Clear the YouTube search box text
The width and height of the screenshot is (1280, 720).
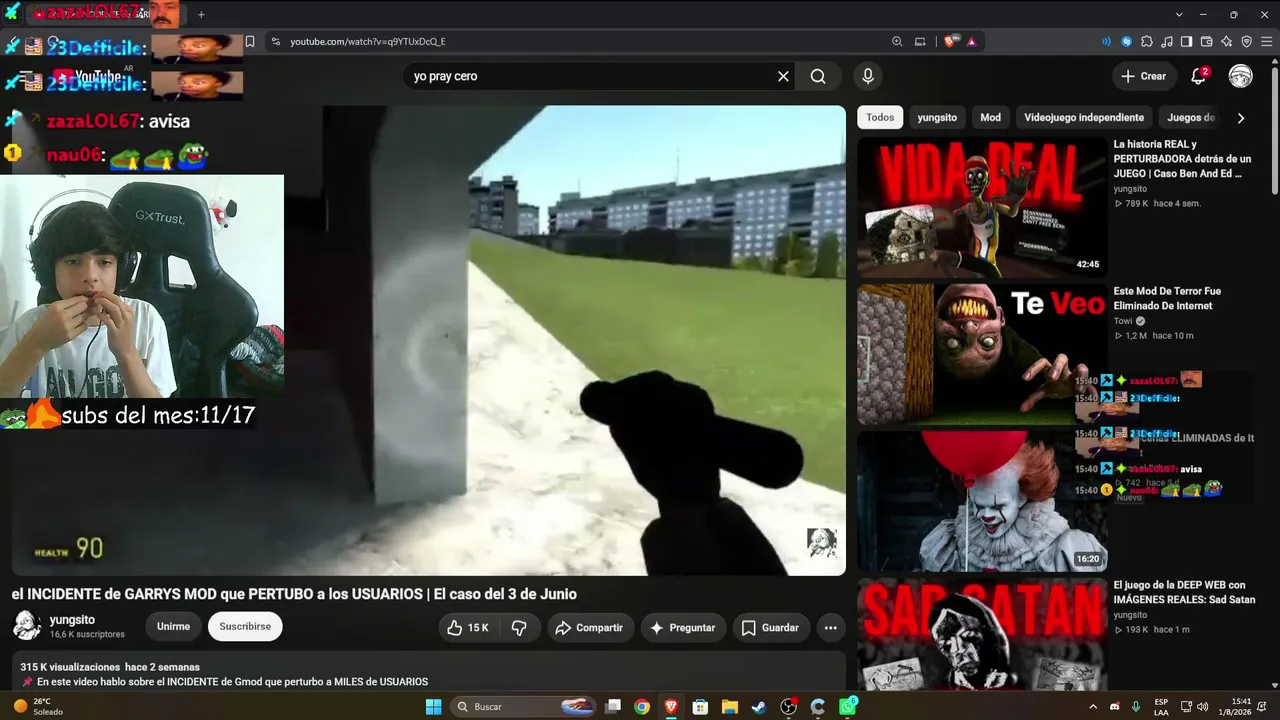click(x=783, y=76)
